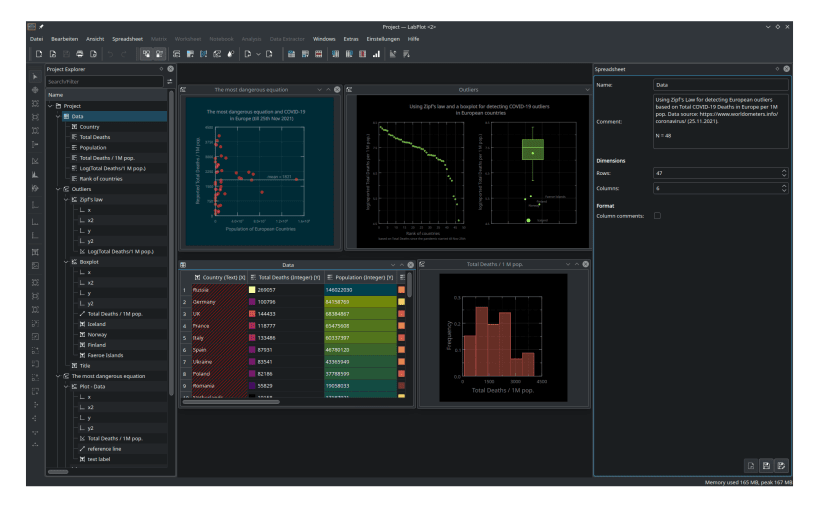This screenshot has height=517, width=819.
Task: Click the water-drop color theme toolbar icon
Action: click(x=230, y=54)
